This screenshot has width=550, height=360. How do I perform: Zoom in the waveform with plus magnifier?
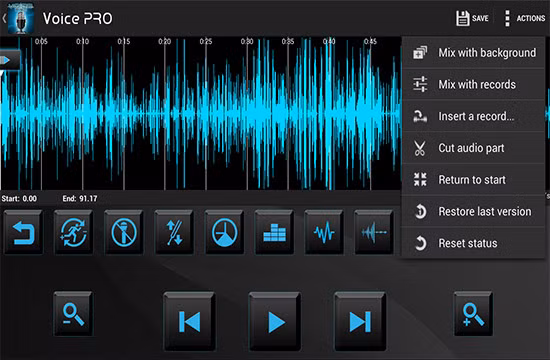click(473, 314)
